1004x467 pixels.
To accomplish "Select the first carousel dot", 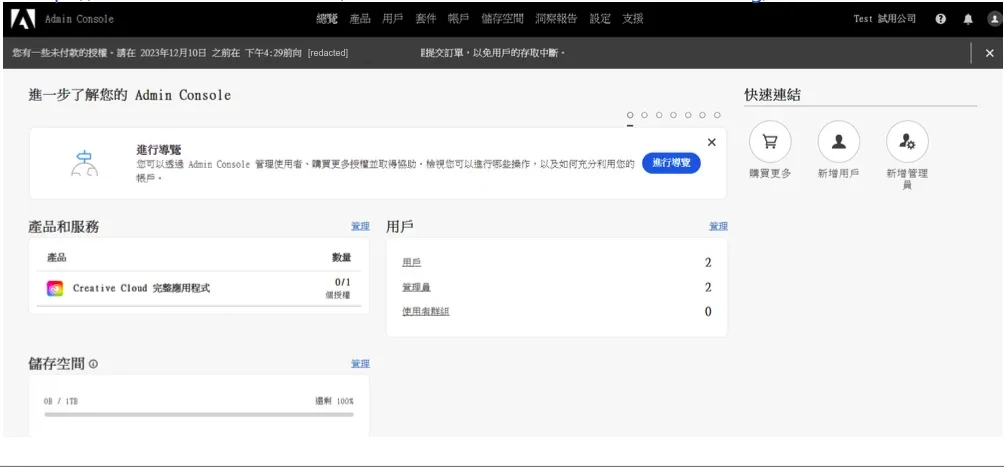I will (630, 115).
